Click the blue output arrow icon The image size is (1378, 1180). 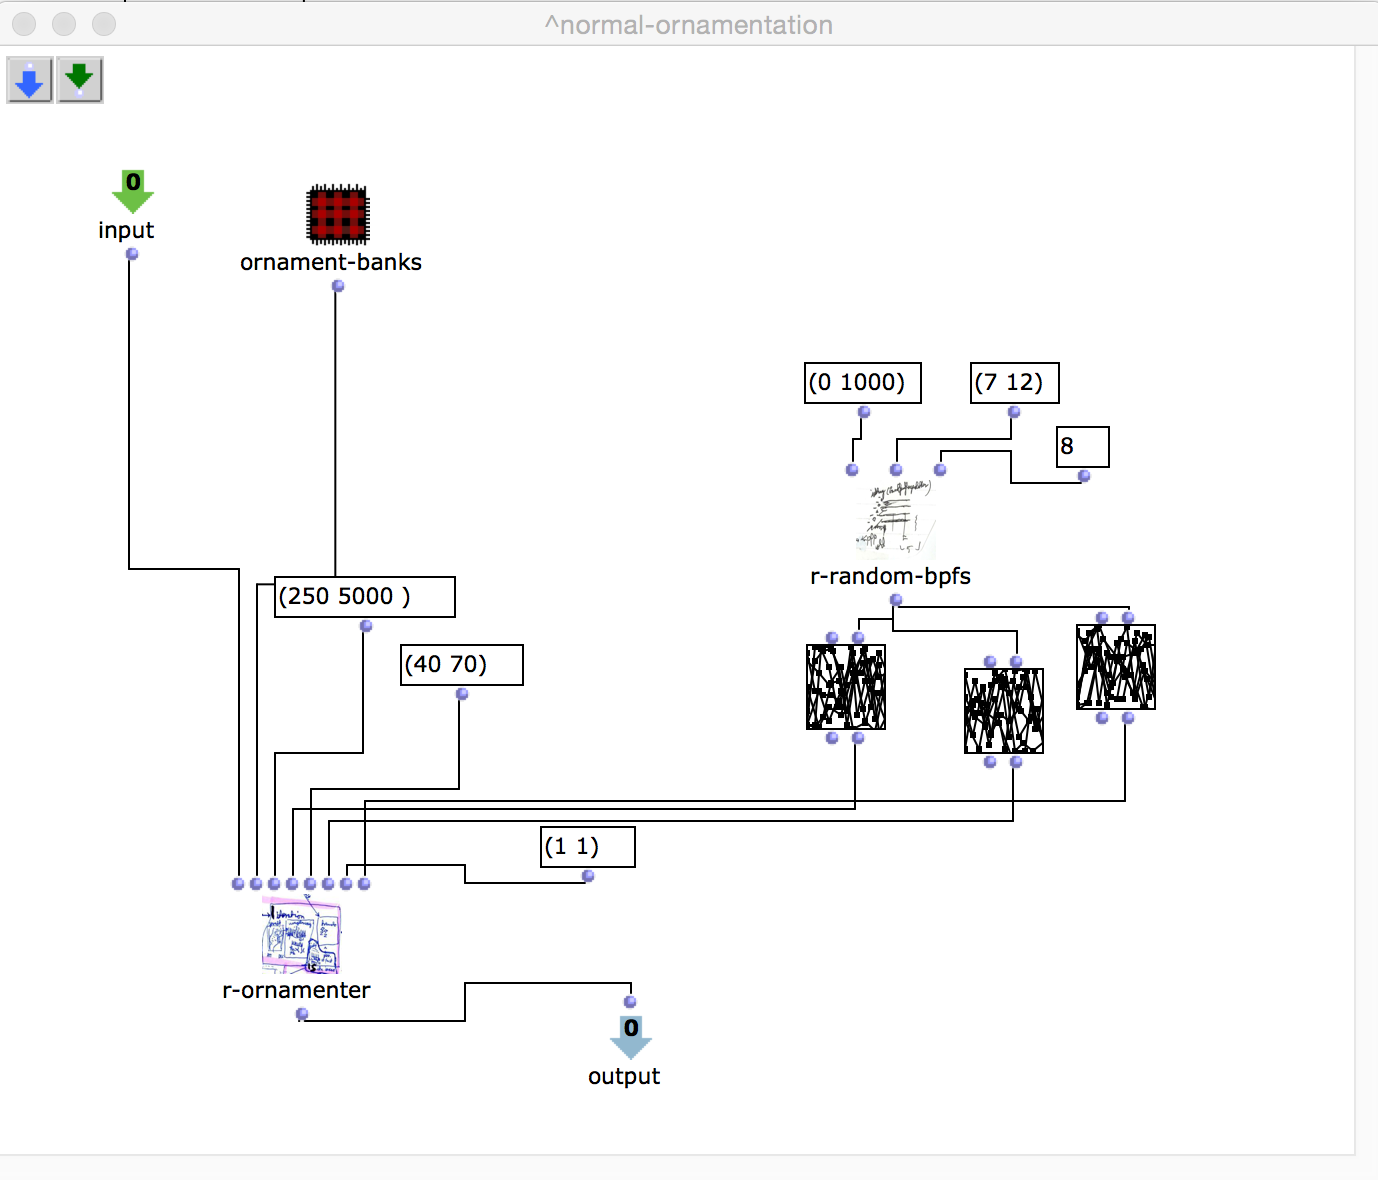click(x=631, y=1037)
